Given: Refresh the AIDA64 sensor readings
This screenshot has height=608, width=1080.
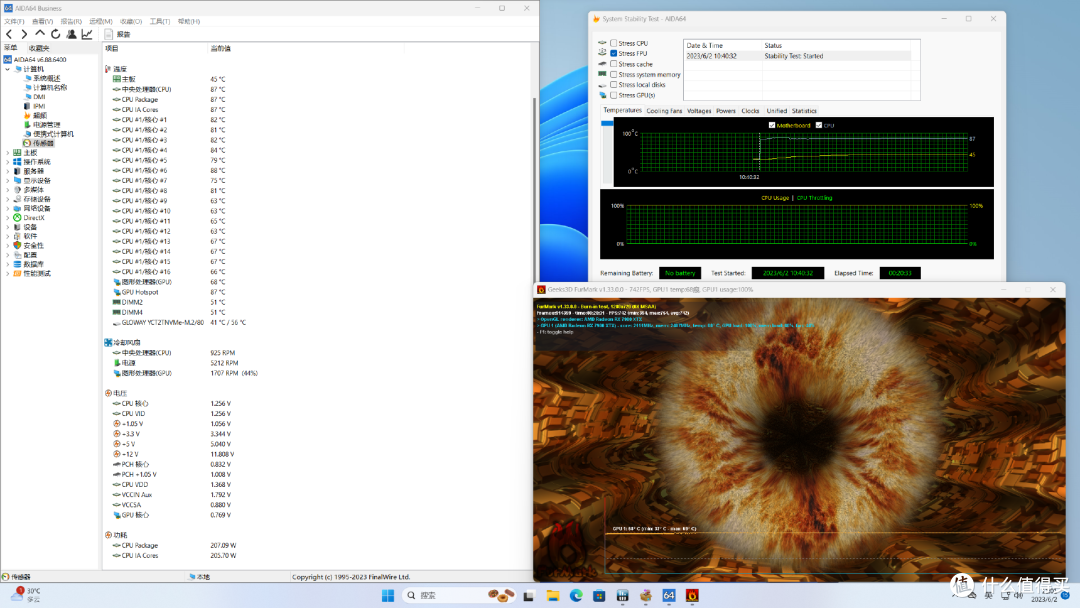Looking at the screenshot, I should [x=56, y=34].
